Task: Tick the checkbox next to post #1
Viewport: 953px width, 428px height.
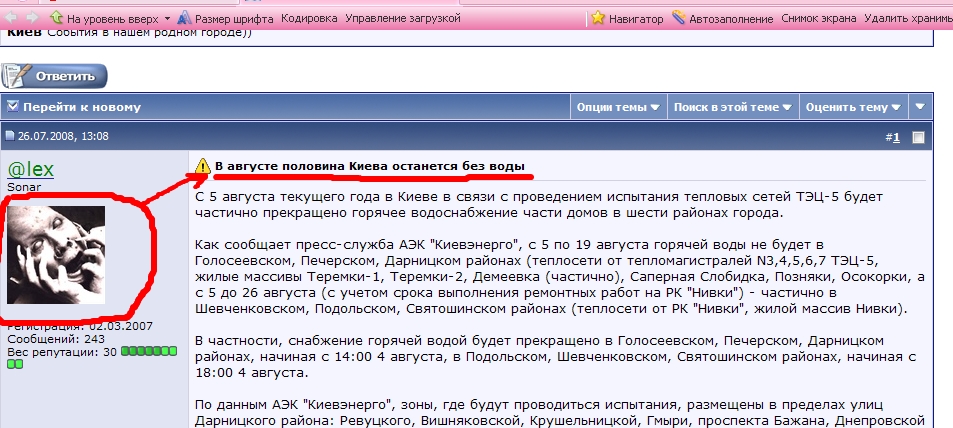Action: pyautogui.click(x=918, y=138)
